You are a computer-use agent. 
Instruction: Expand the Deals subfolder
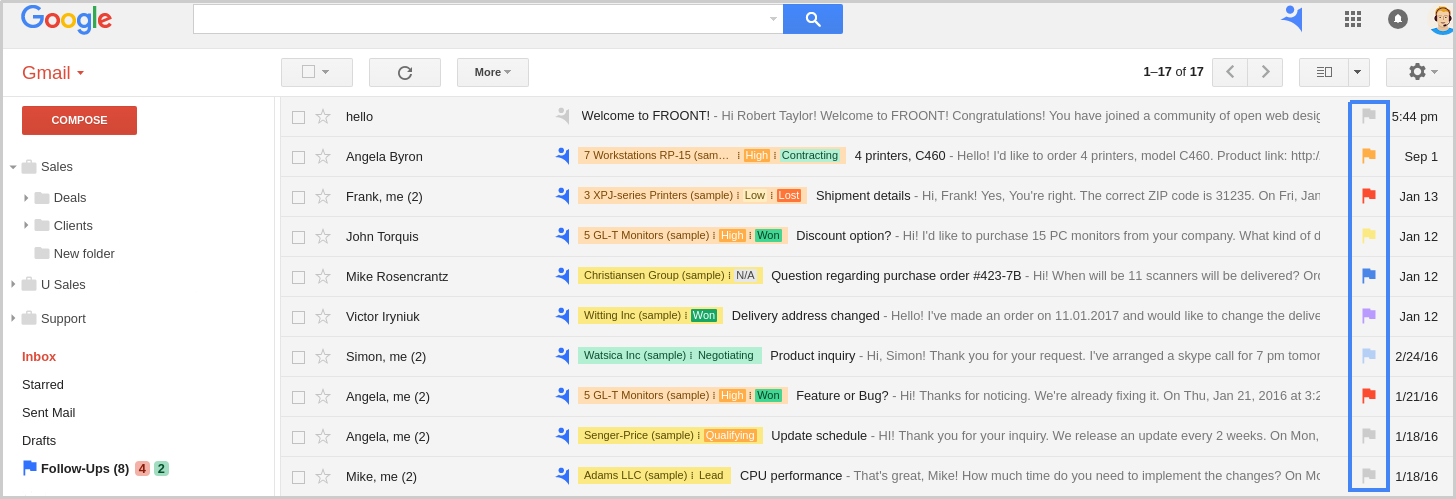pyautogui.click(x=26, y=198)
